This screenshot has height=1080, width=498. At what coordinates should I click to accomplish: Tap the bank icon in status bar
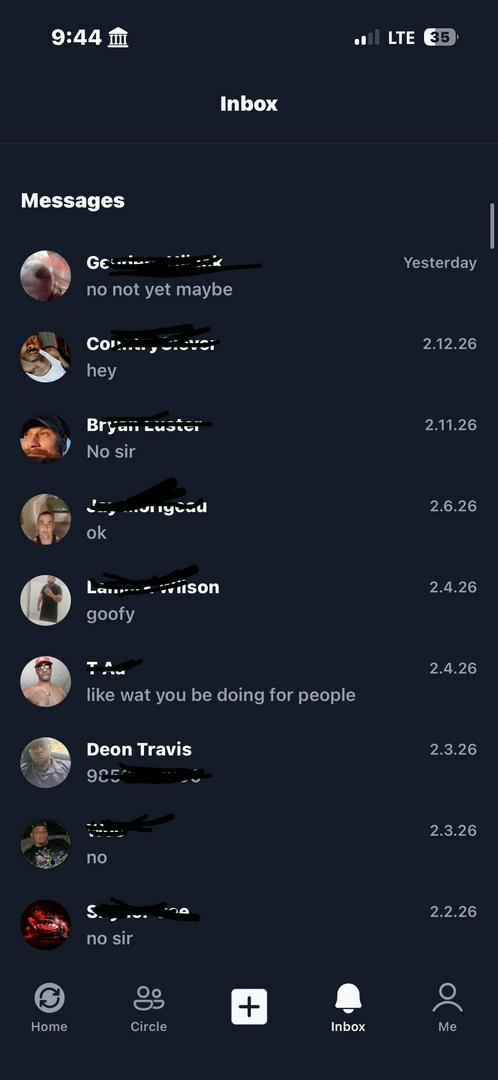118,38
